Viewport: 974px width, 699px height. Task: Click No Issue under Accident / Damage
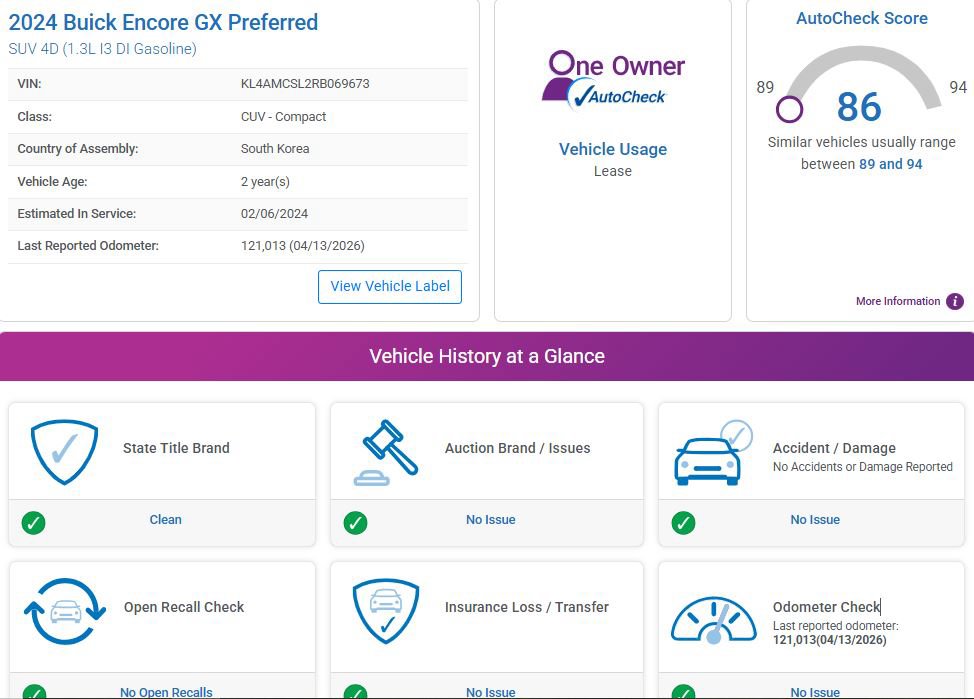815,519
